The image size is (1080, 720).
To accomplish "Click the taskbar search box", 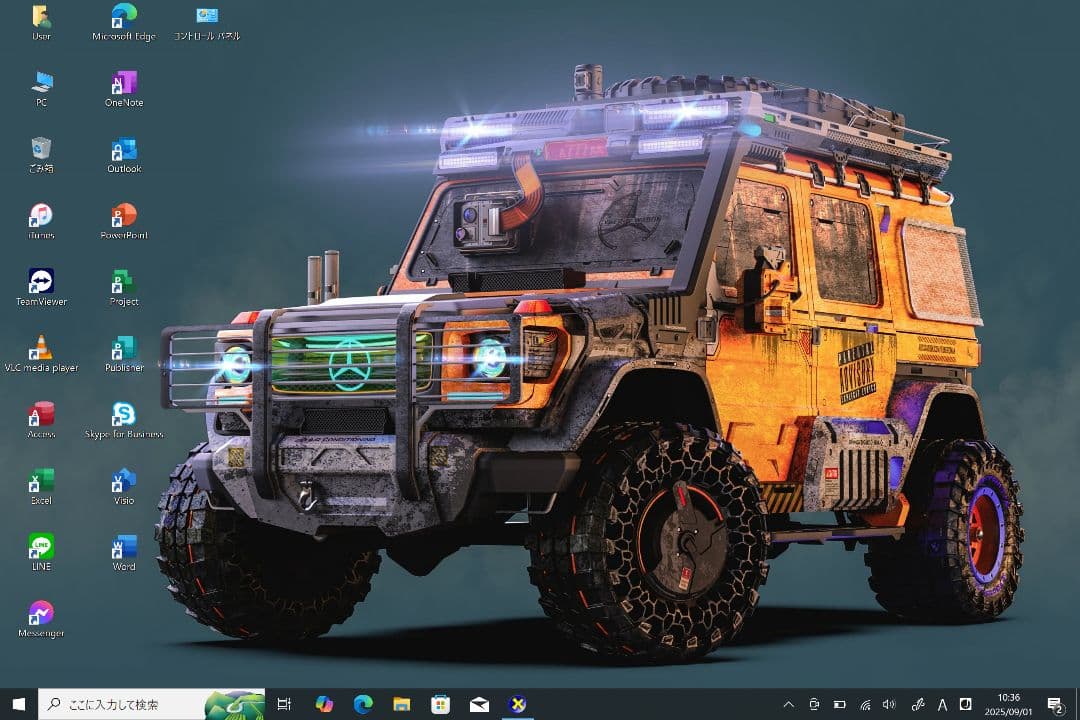I will (x=130, y=704).
